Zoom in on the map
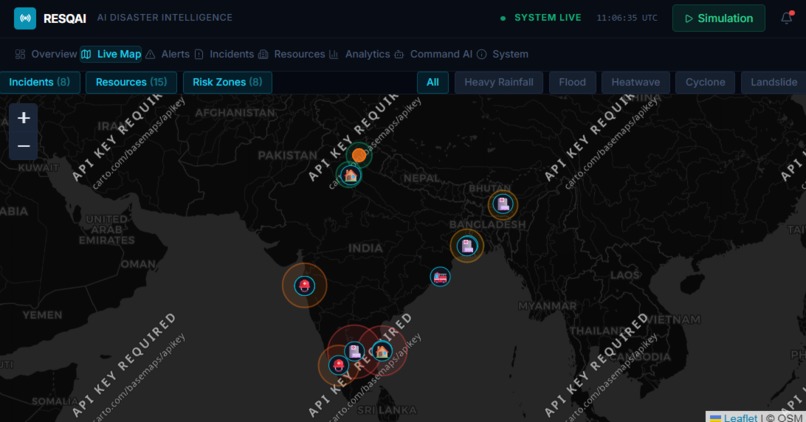Image resolution: width=806 pixels, height=422 pixels. tap(23, 118)
